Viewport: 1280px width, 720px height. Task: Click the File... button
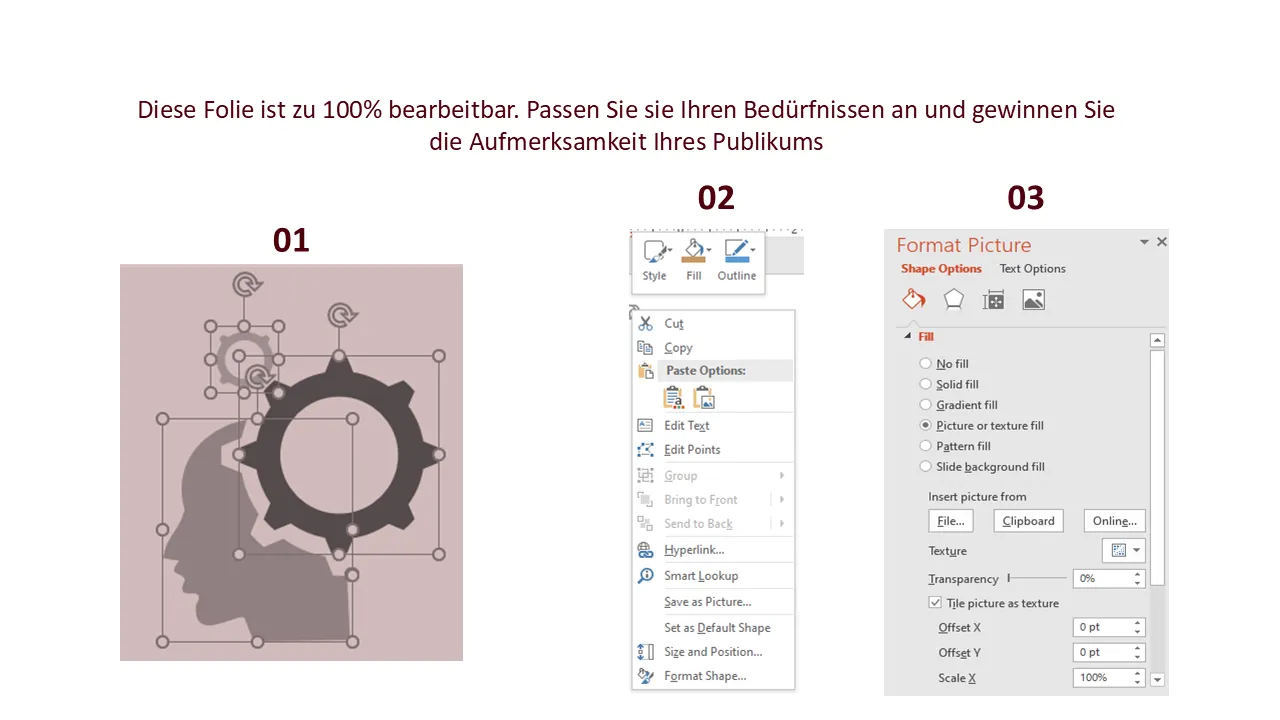click(950, 521)
